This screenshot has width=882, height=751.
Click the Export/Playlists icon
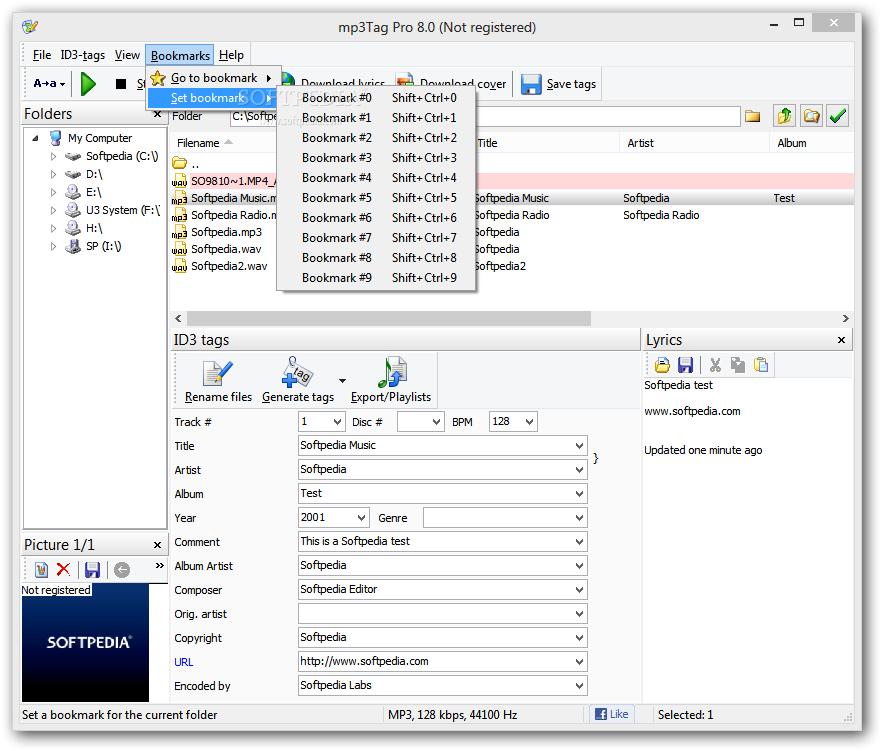pos(392,372)
